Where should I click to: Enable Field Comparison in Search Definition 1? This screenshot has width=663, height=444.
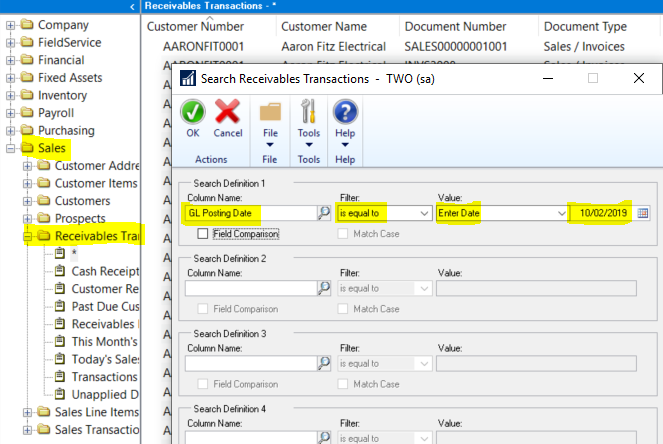(x=203, y=234)
